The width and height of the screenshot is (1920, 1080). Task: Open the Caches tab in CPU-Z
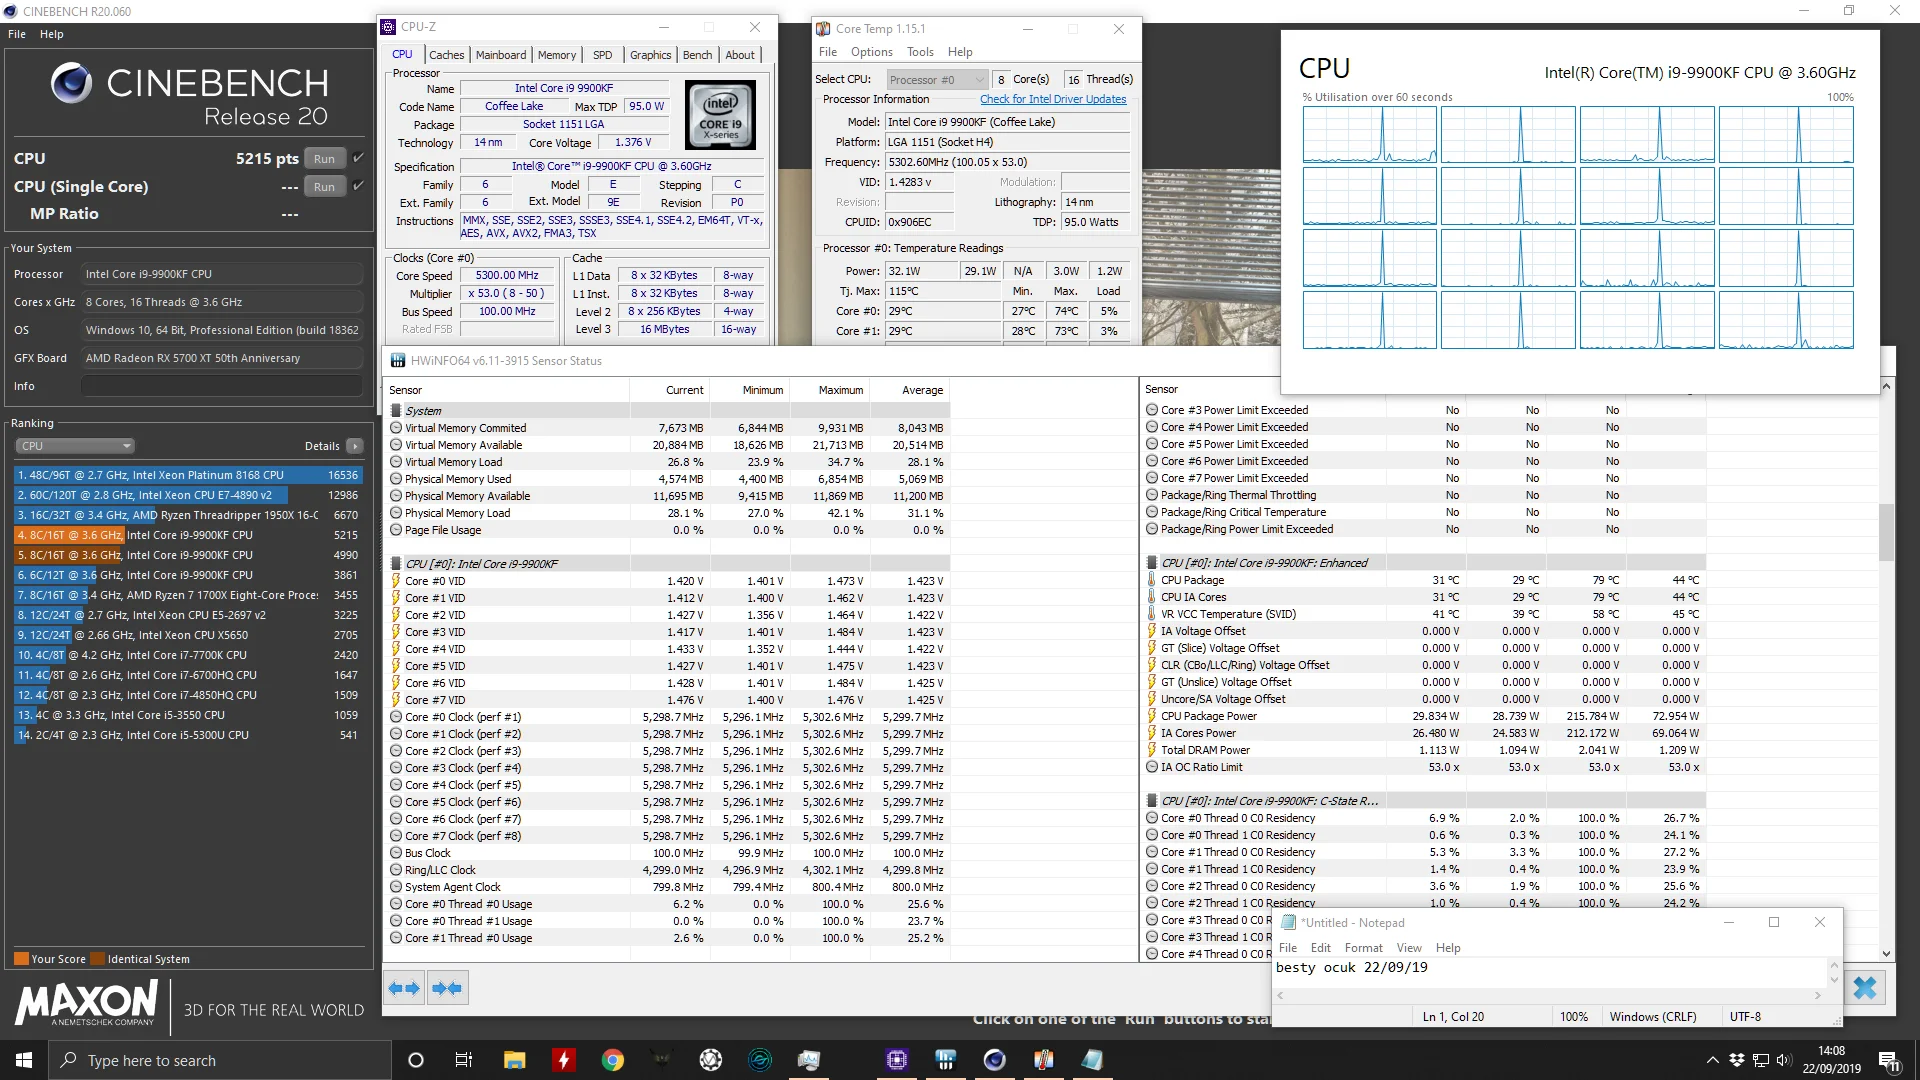point(446,55)
